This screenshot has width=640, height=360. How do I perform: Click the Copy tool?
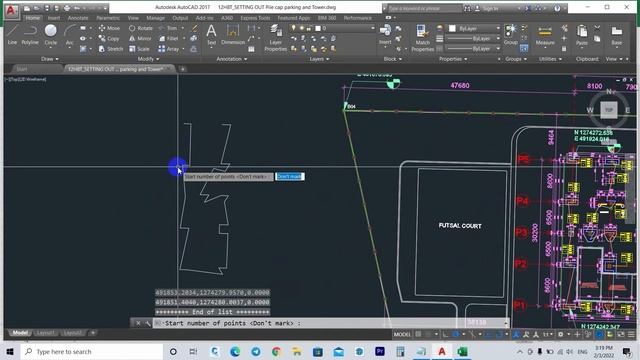pyautogui.click(x=109, y=38)
